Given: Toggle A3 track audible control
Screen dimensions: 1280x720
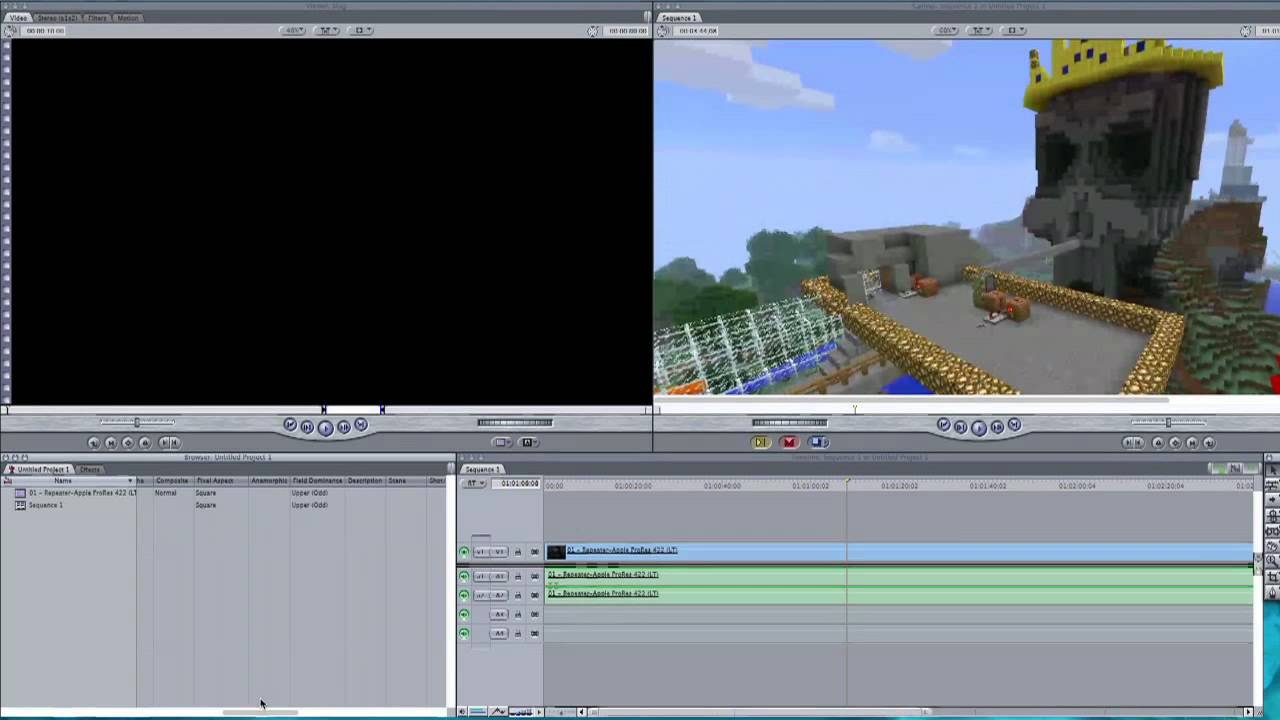Looking at the screenshot, I should click(x=463, y=614).
